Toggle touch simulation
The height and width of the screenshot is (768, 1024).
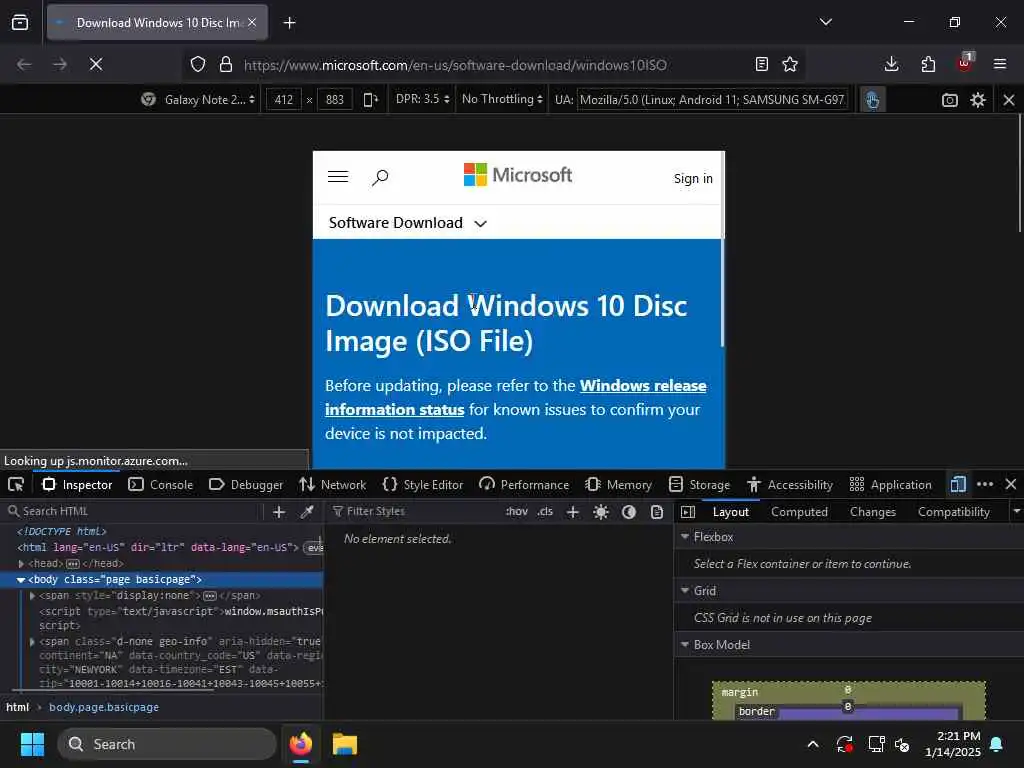click(872, 100)
